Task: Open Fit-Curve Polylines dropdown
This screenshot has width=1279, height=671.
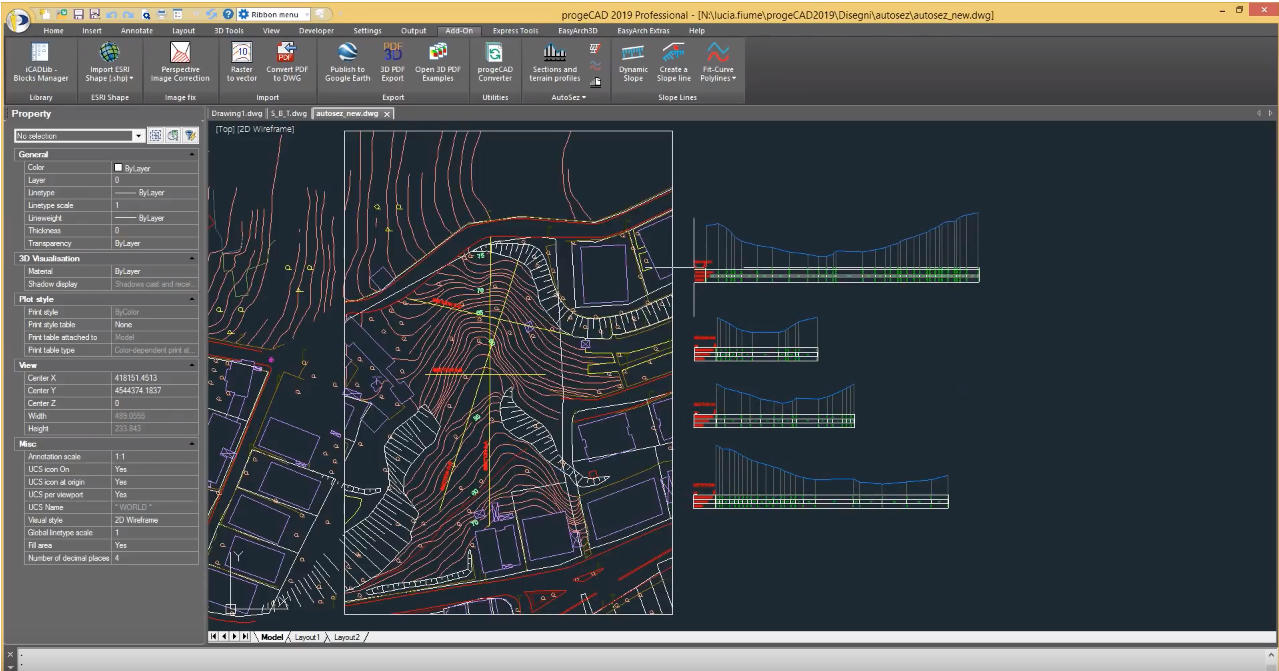Action: coord(718,62)
